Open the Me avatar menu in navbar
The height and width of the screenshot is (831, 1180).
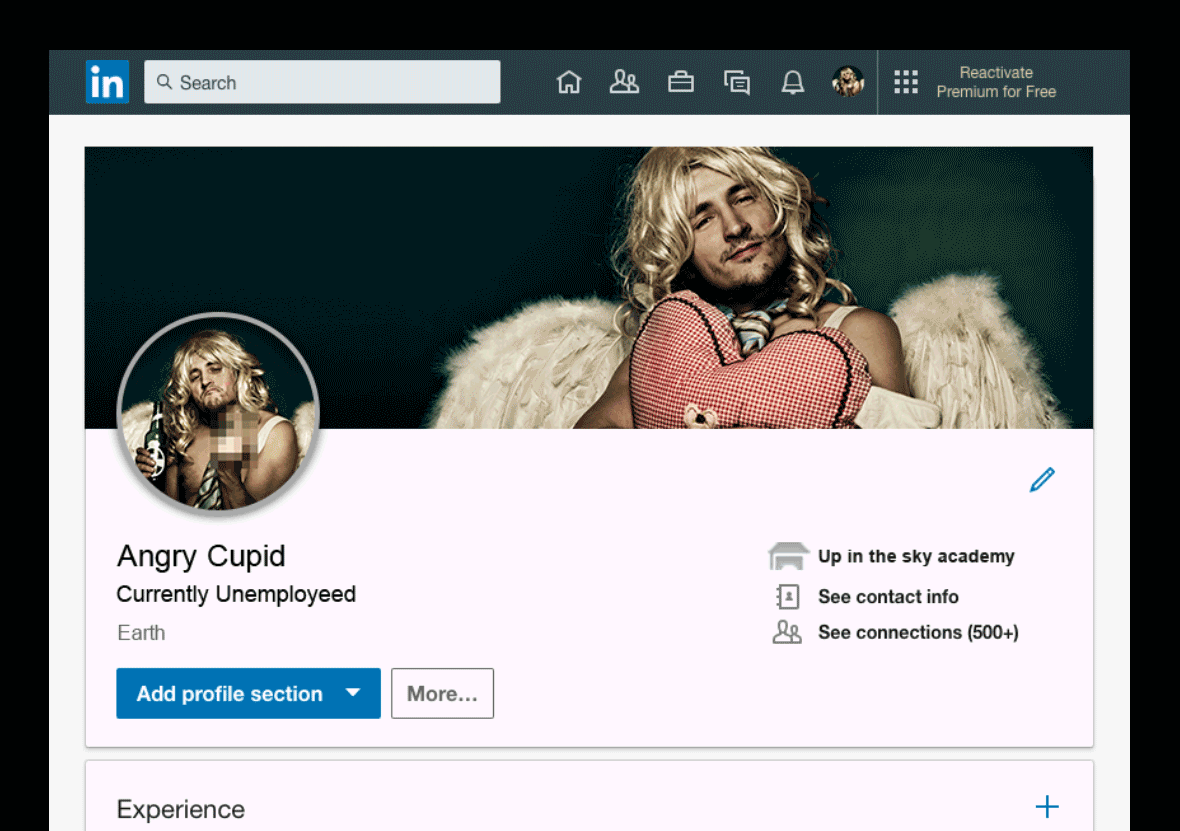848,82
